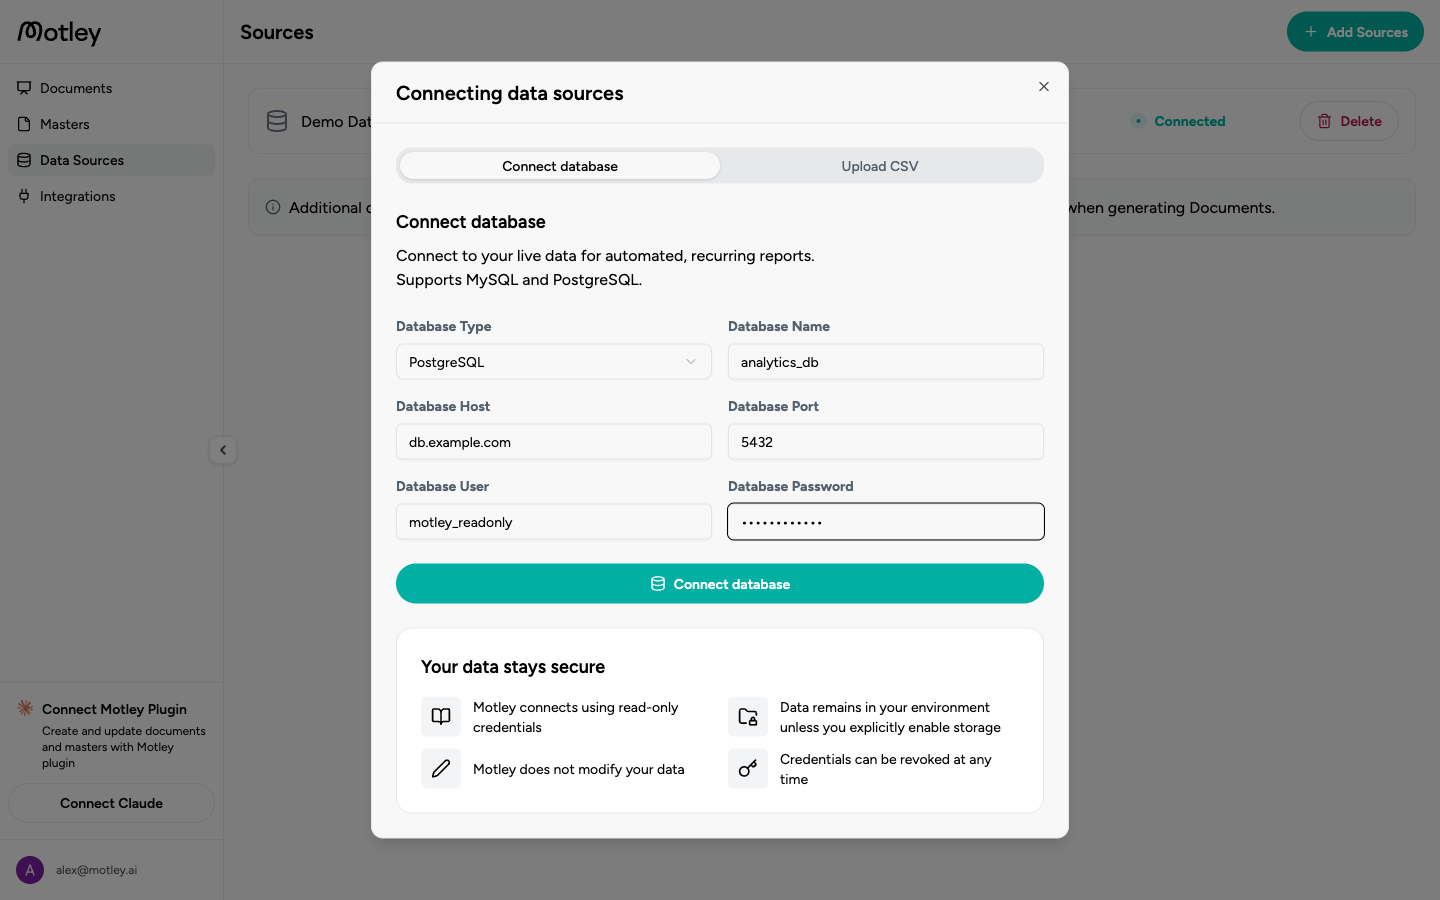Click the plus icon in Add Sources

point(1310,32)
